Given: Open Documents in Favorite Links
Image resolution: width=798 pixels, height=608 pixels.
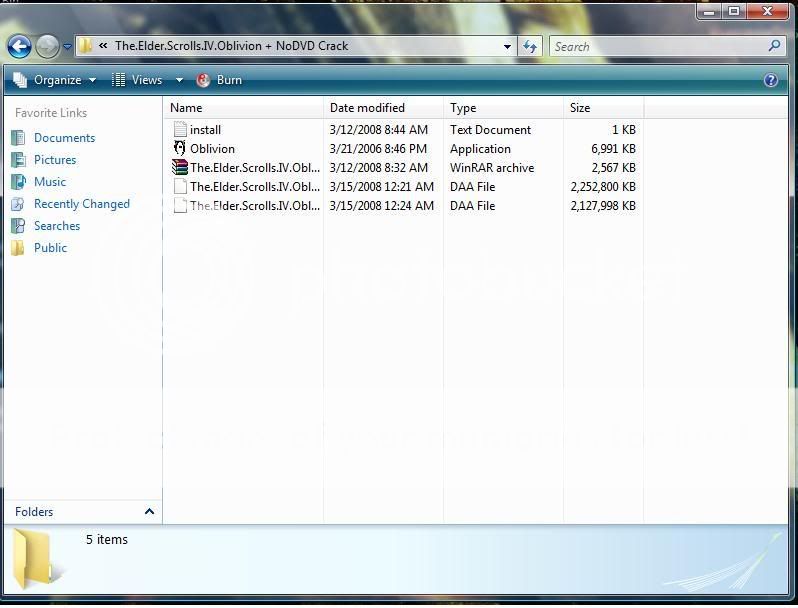Looking at the screenshot, I should click(x=64, y=138).
